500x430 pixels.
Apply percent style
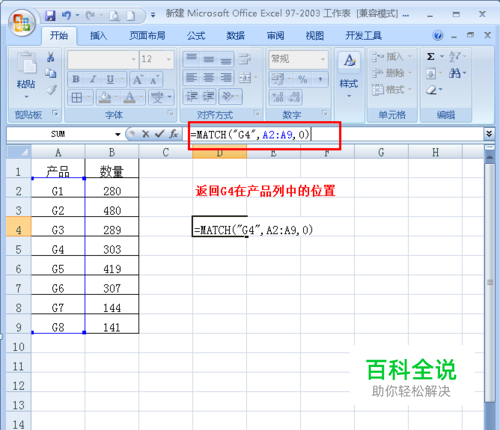coord(302,79)
